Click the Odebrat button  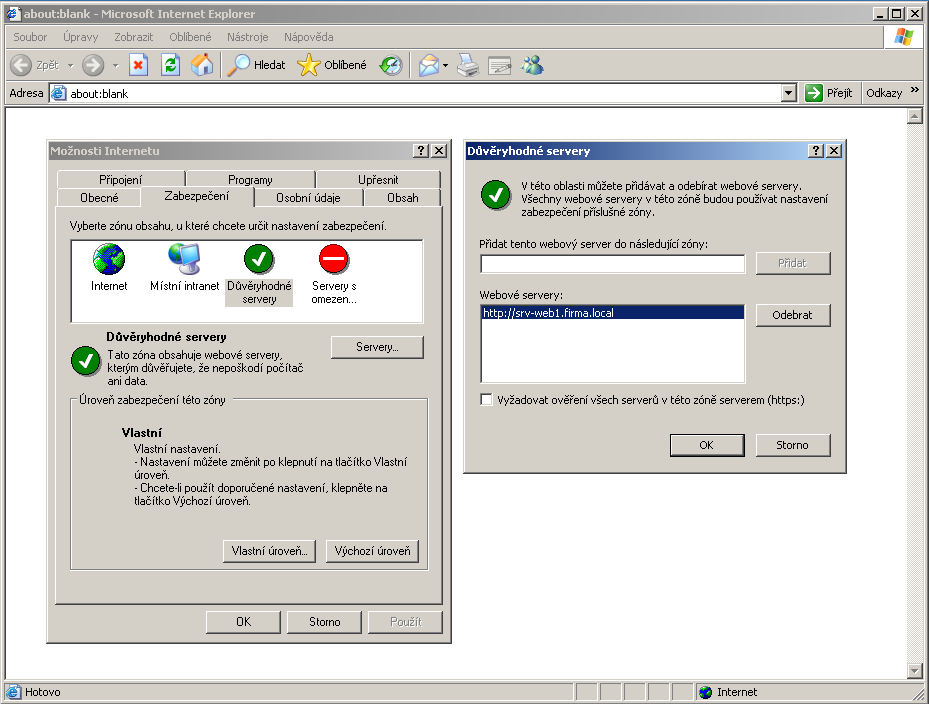click(x=793, y=315)
